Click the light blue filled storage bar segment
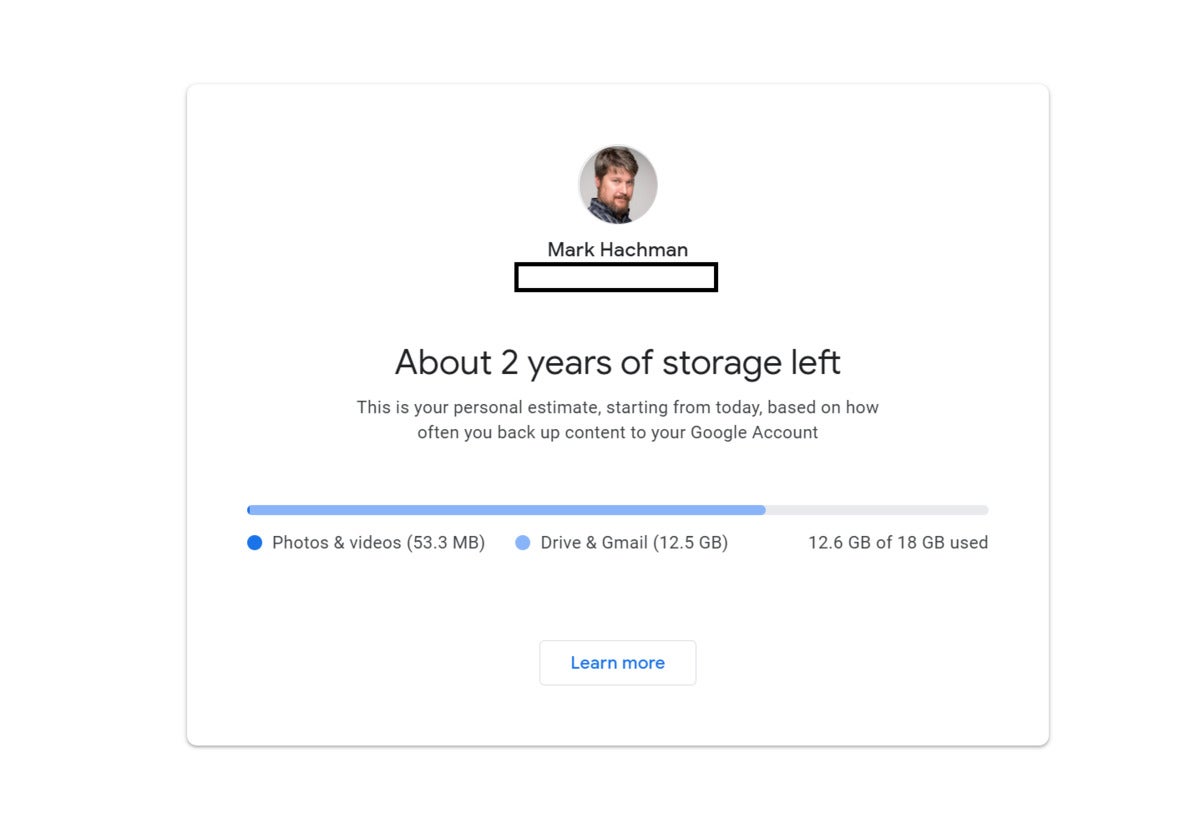The image size is (1200, 834). point(508,510)
